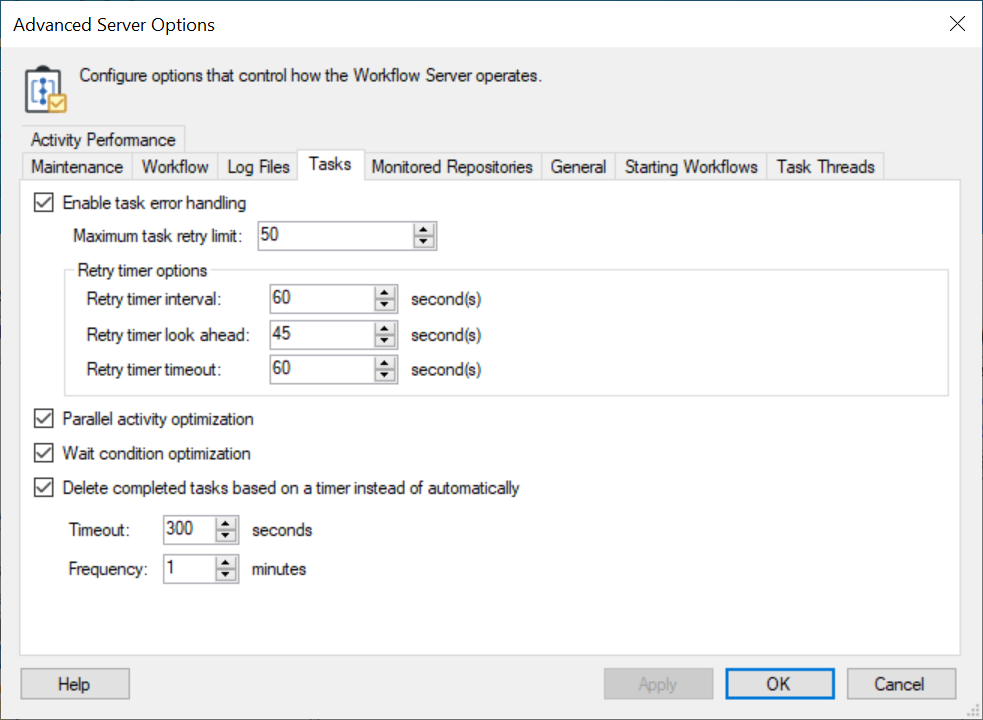Increase the Timeout seconds spinner
This screenshot has height=720, width=983.
click(x=227, y=524)
